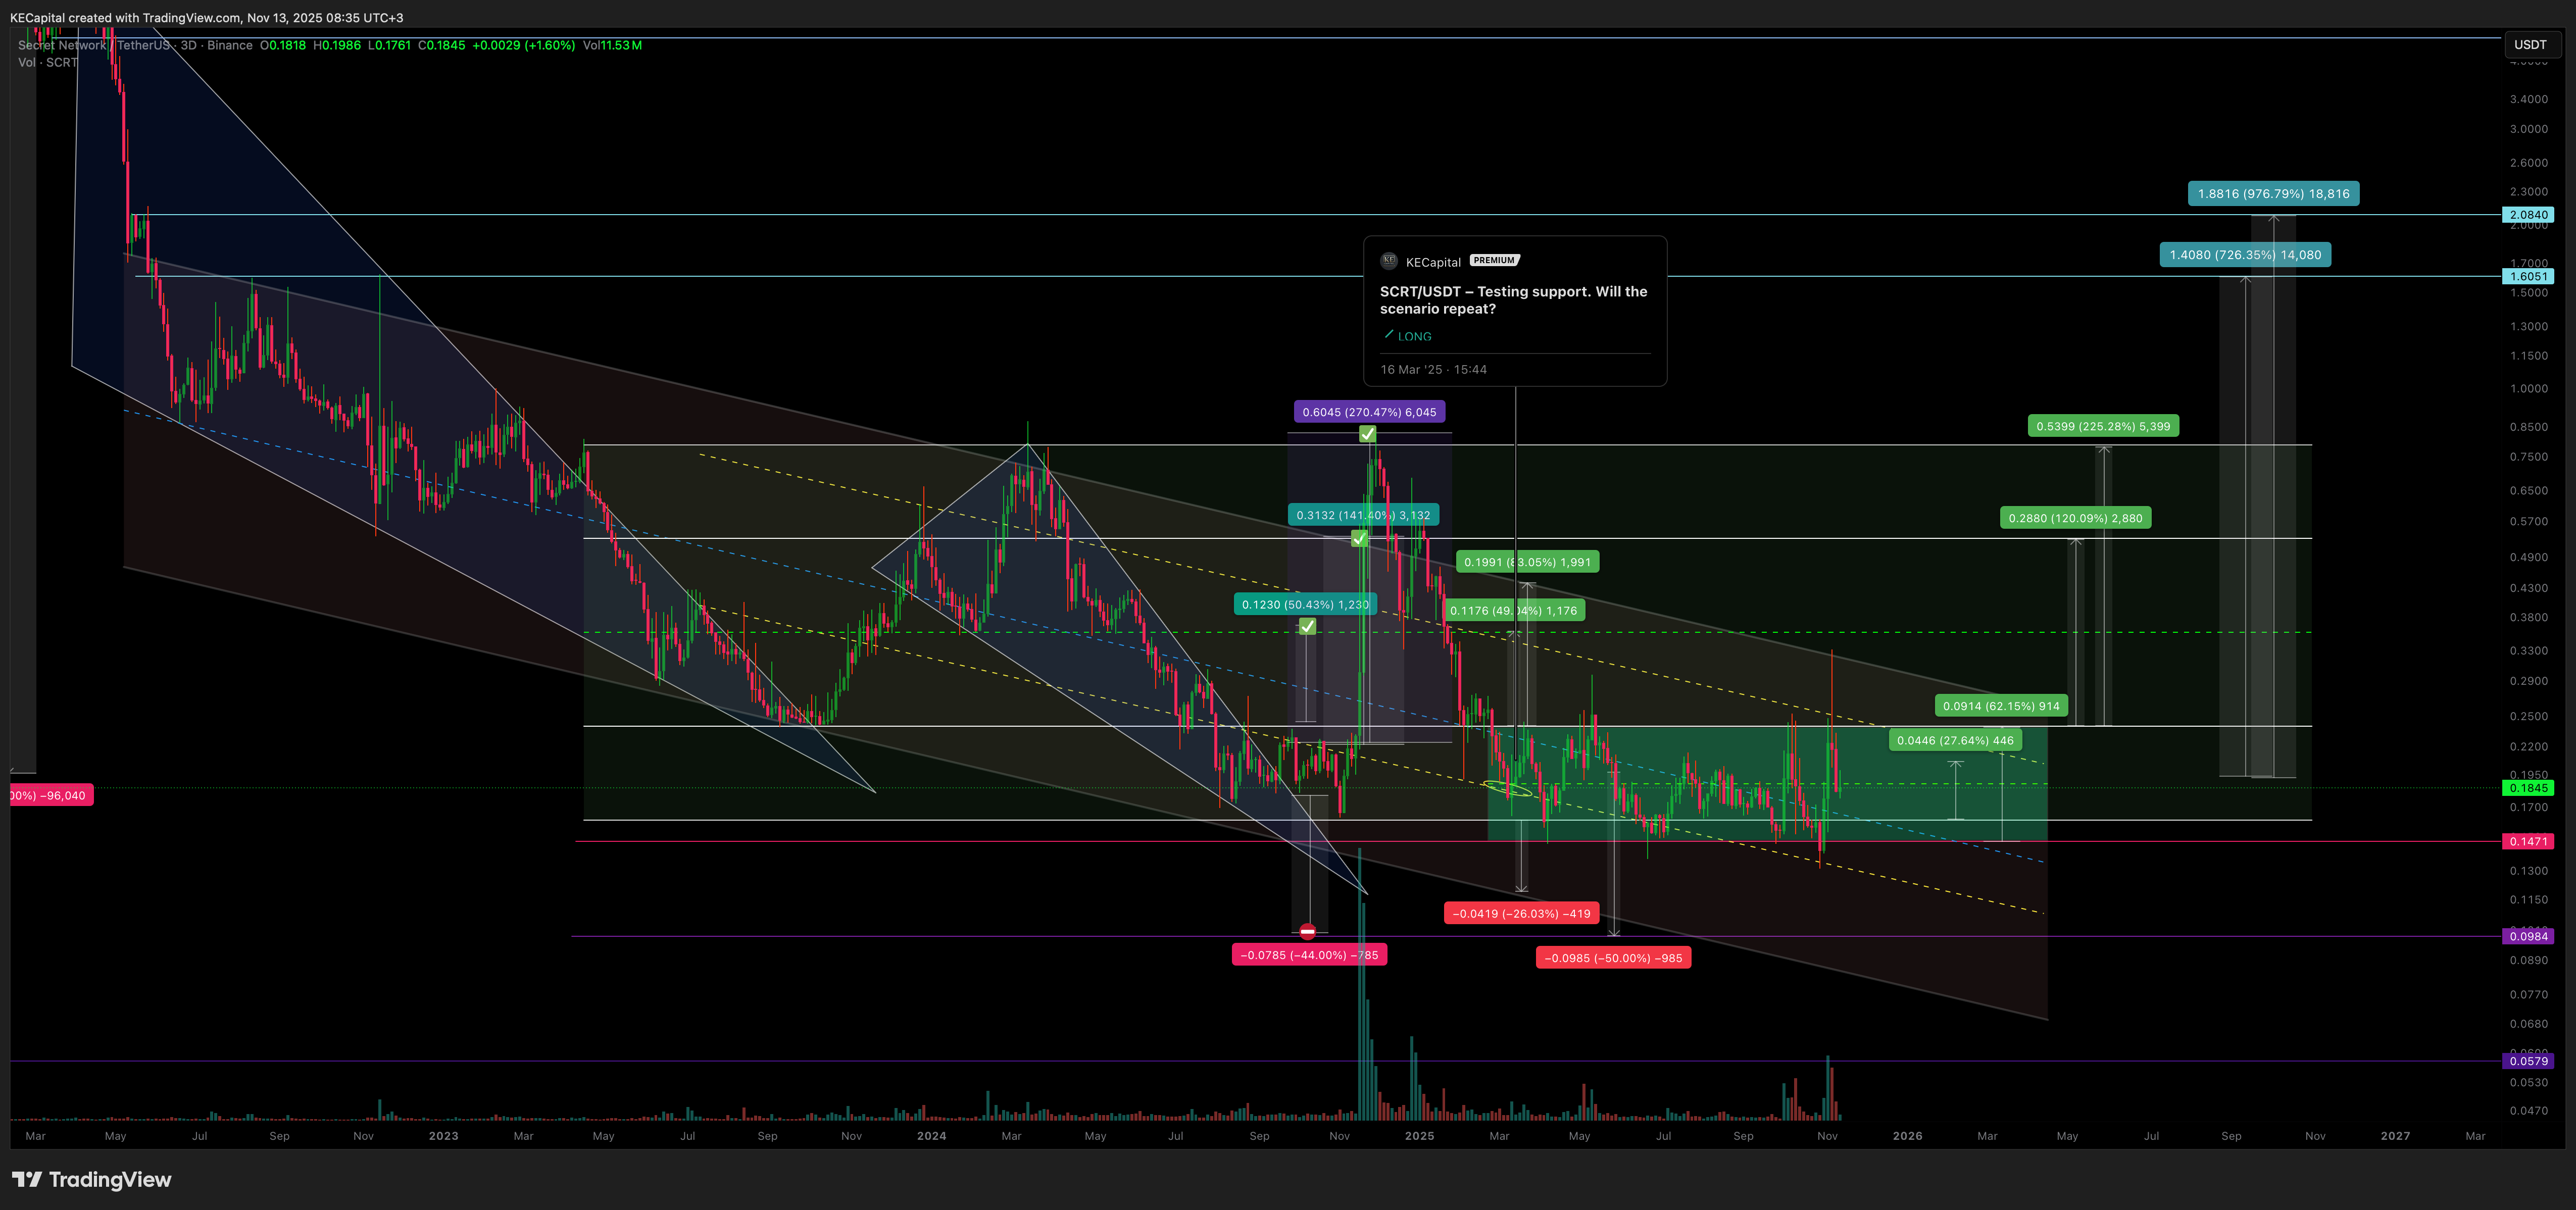Viewport: 2576px width, 1210px height.
Task: Click the Vol 11.53M value in header
Action: tap(612, 45)
